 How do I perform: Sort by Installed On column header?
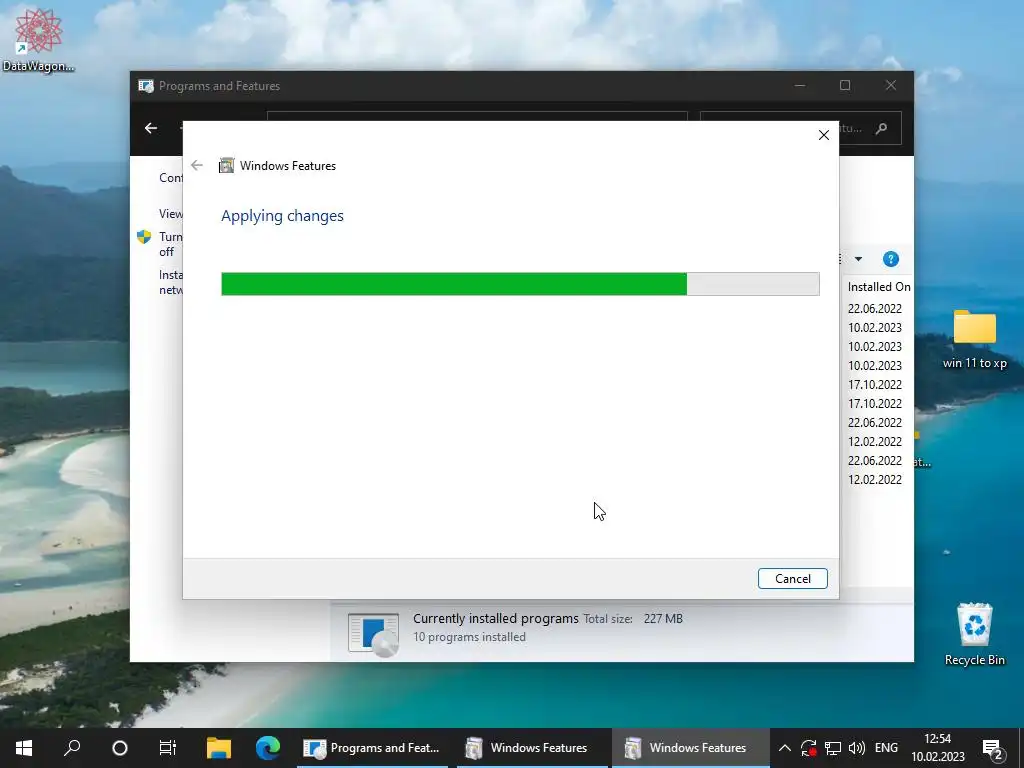tap(878, 287)
